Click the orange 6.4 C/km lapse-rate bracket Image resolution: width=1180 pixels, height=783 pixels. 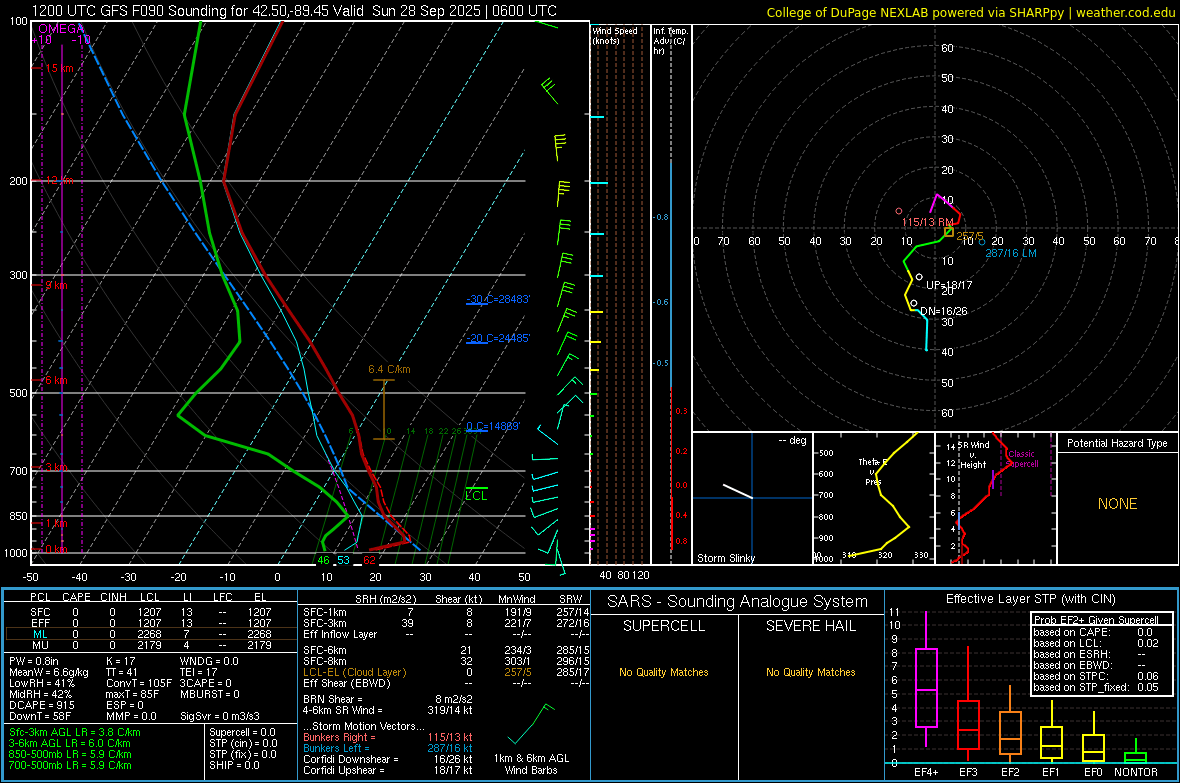tap(384, 409)
